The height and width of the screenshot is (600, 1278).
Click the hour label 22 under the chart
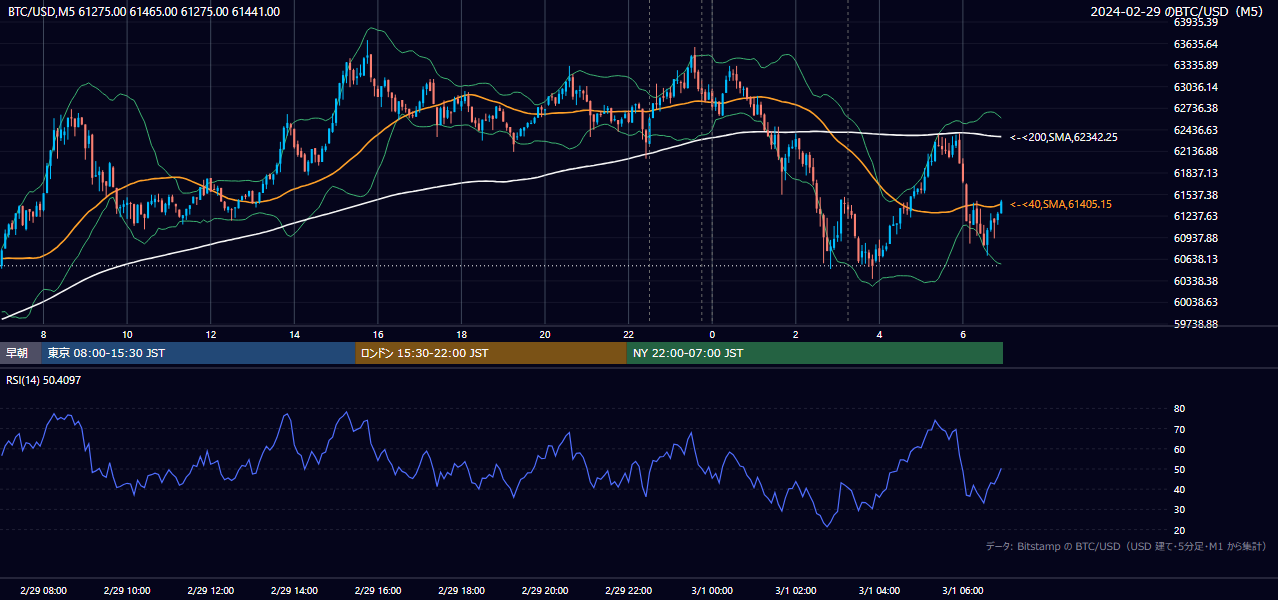coord(628,334)
